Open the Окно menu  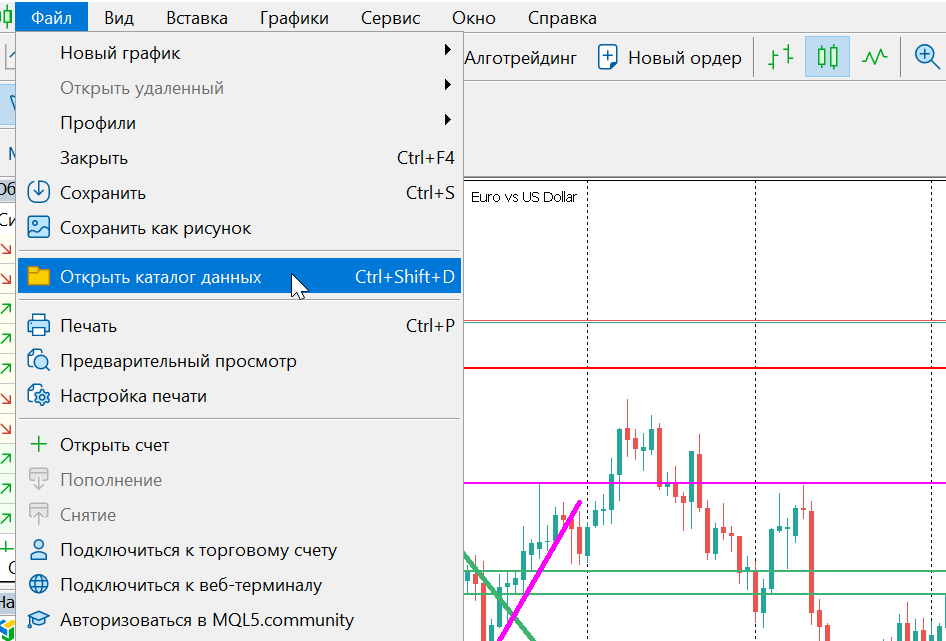474,18
